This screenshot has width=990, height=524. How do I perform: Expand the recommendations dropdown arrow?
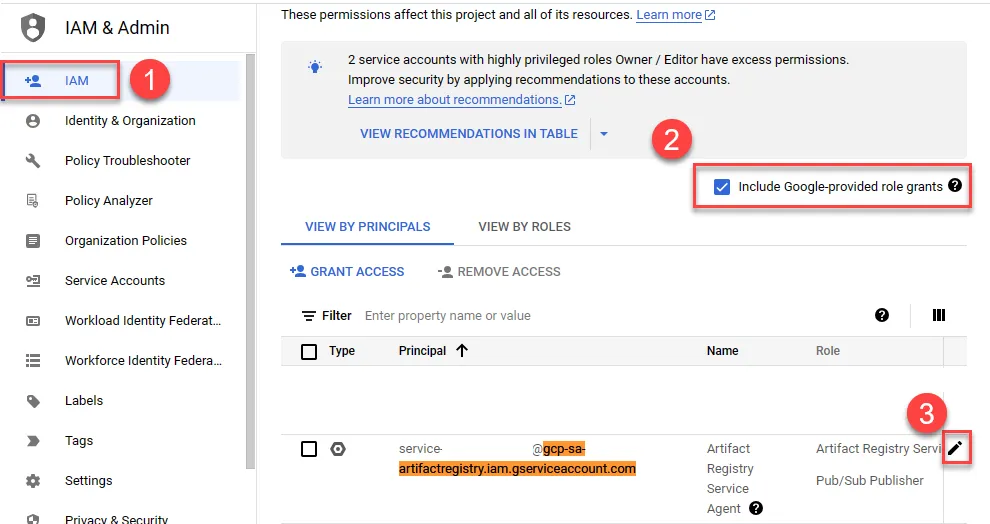604,134
